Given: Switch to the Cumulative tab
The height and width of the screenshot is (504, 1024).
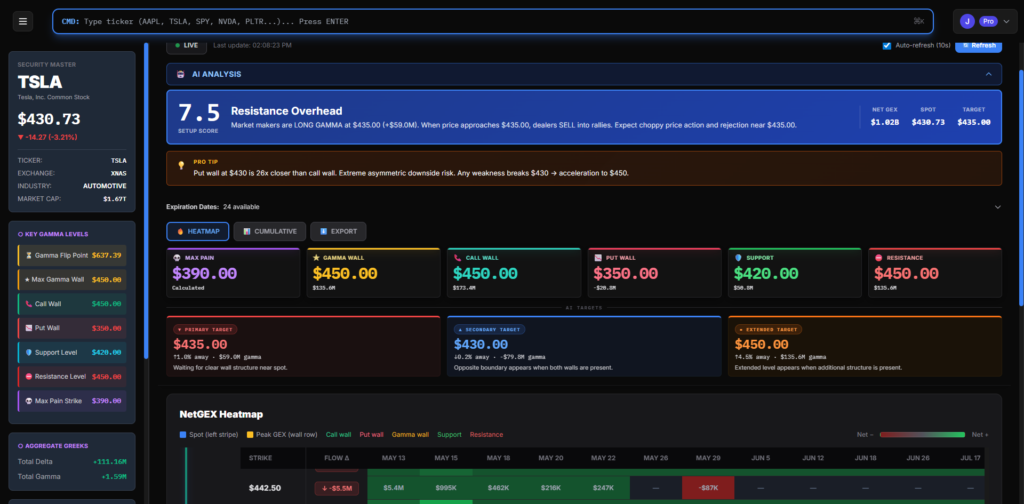Looking at the screenshot, I should point(270,231).
